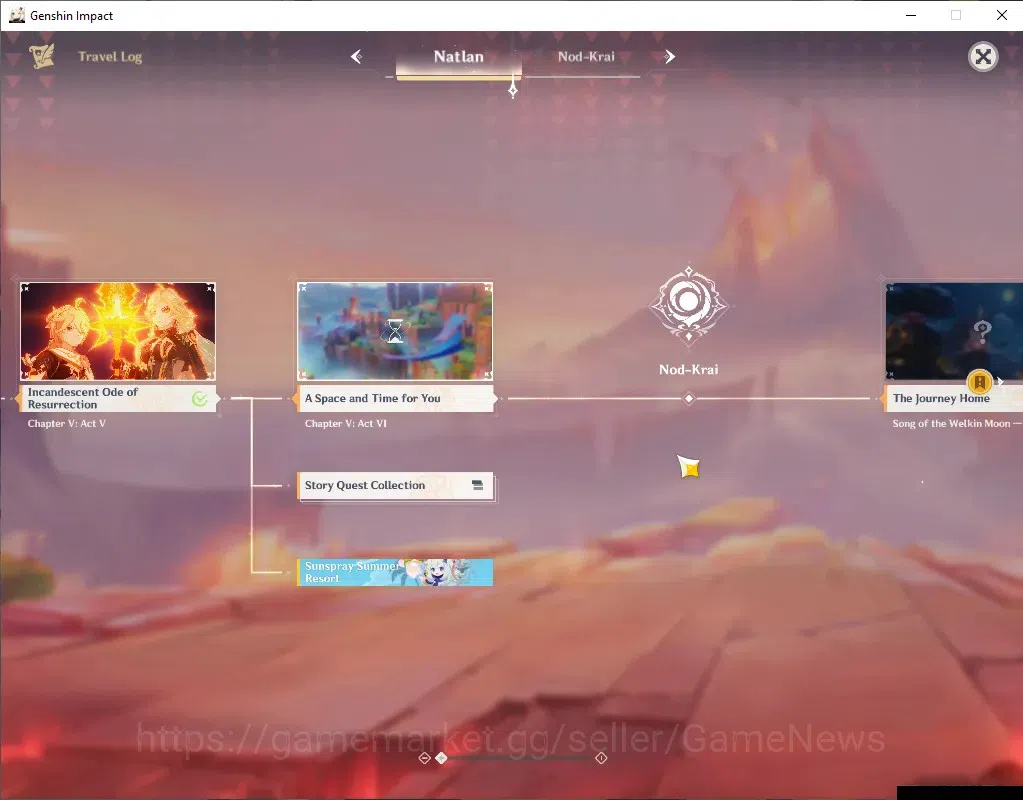Click the region tab position diamond marker
Viewport: 1023px width, 800px height.
[513, 90]
